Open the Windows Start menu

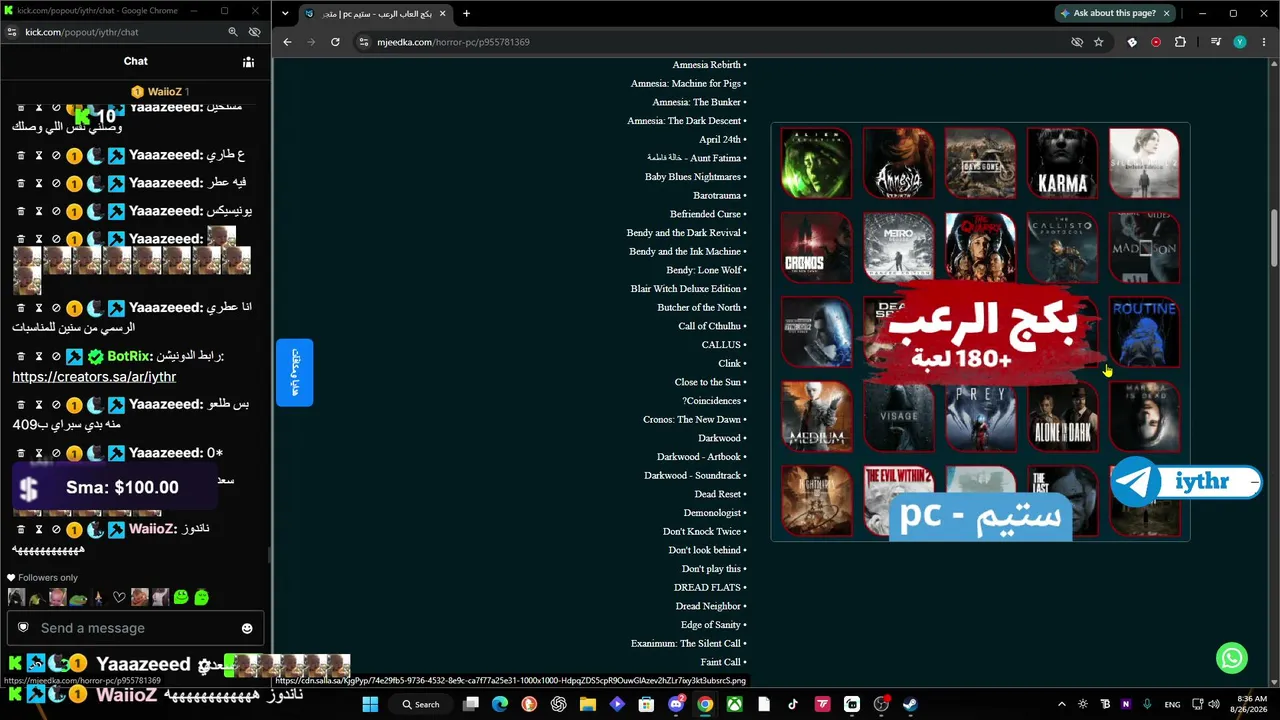370,704
